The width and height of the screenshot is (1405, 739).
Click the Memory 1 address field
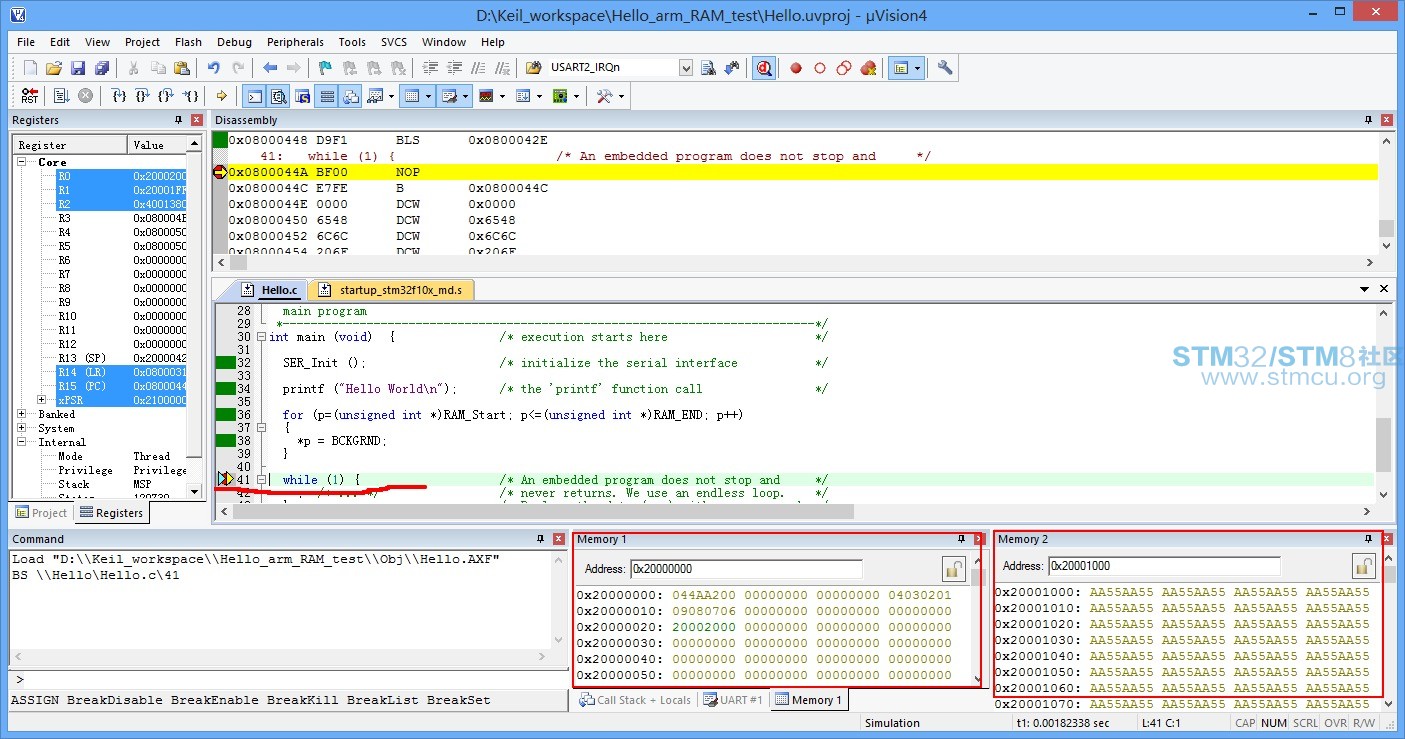pyautogui.click(x=746, y=569)
